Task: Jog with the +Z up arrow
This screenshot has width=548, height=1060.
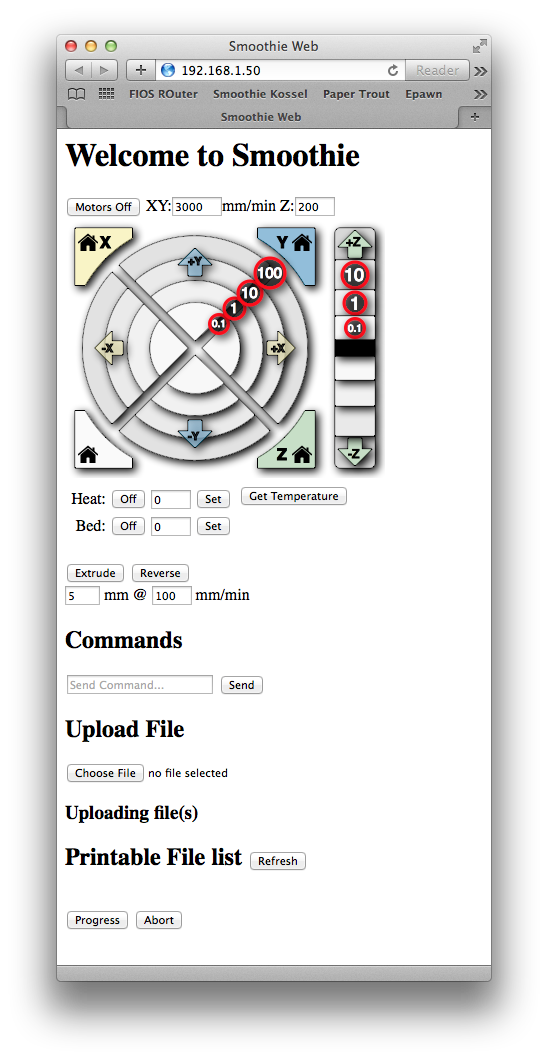Action: (354, 243)
